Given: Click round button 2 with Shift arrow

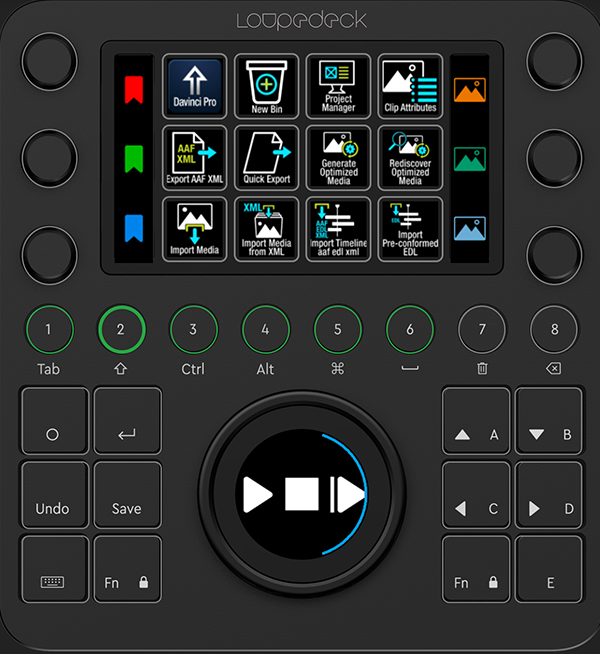Looking at the screenshot, I should coord(122,330).
